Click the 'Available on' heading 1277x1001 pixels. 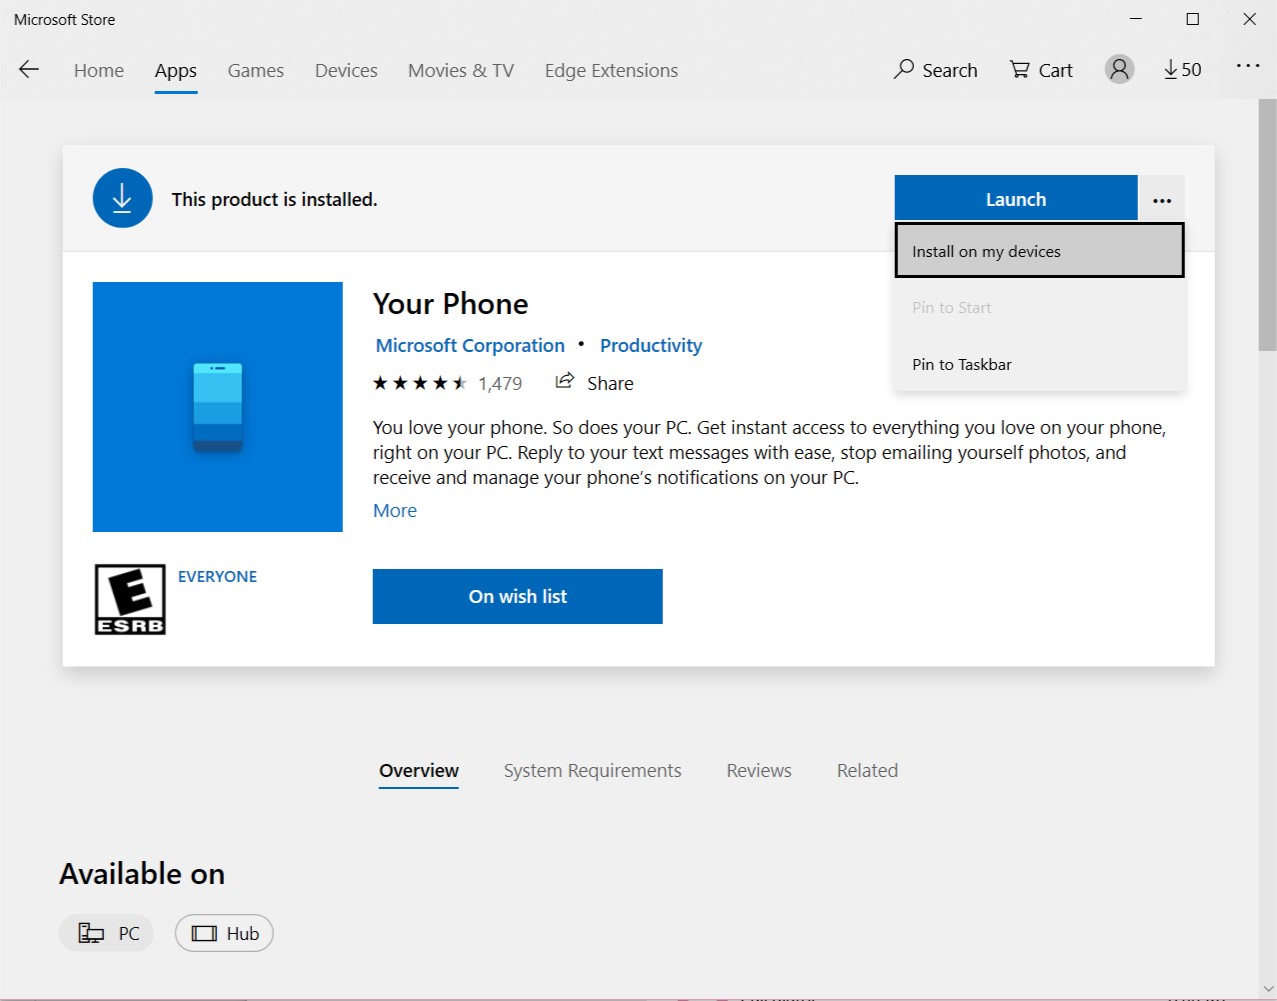pyautogui.click(x=142, y=874)
